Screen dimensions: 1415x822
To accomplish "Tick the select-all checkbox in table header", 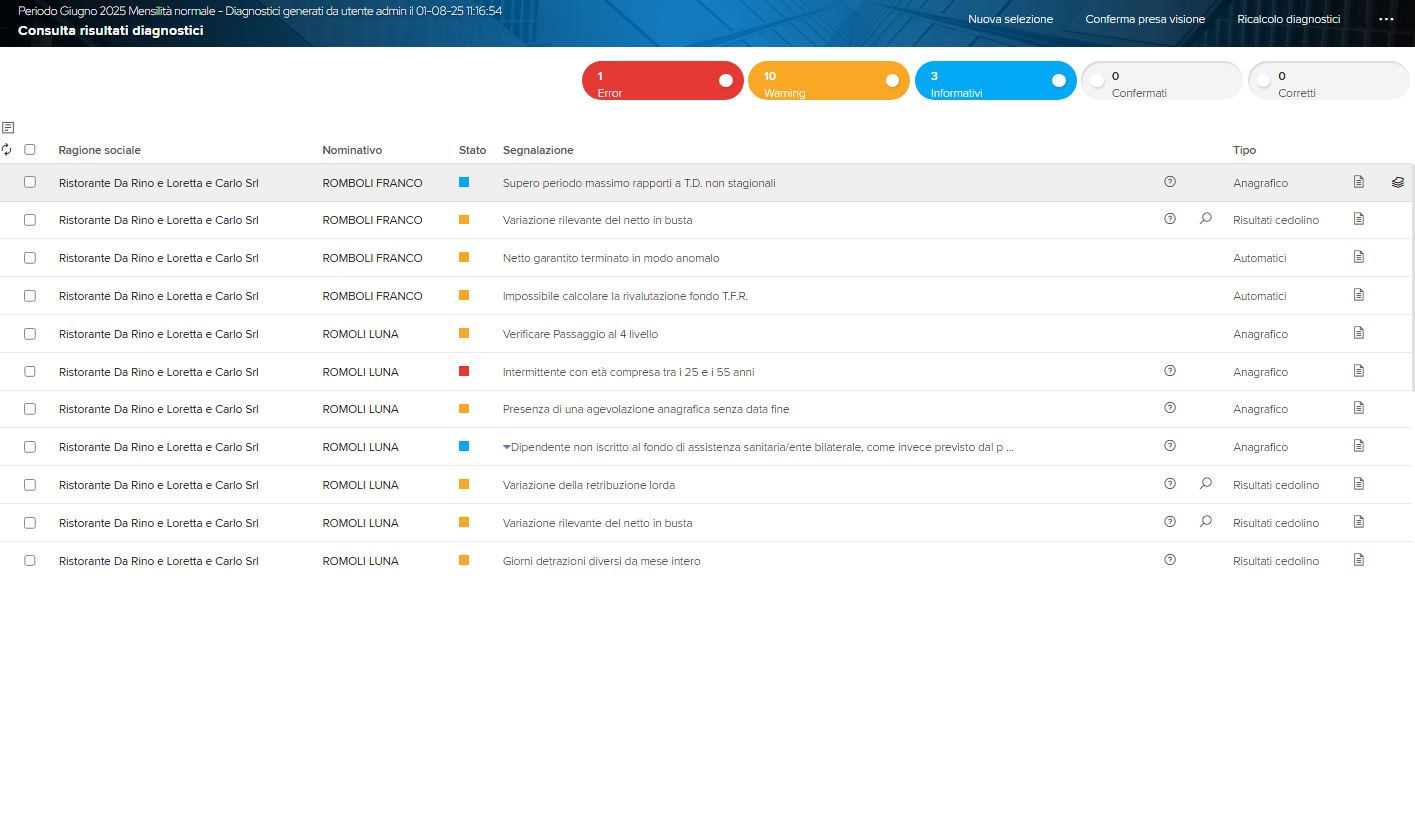I will [30, 149].
